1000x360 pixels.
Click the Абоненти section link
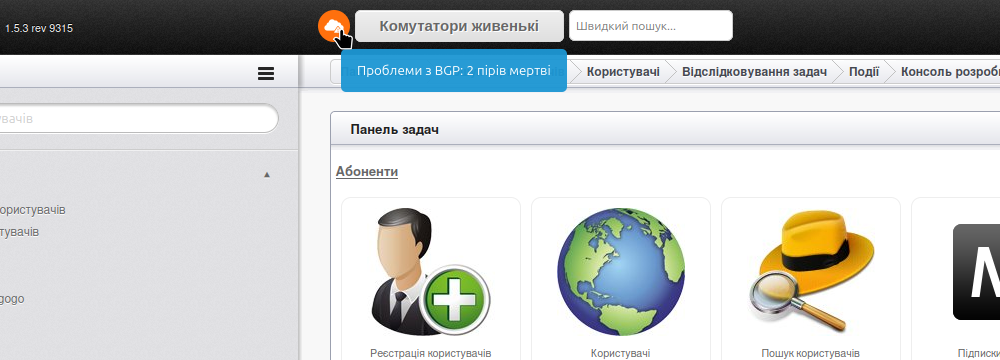[x=367, y=172]
